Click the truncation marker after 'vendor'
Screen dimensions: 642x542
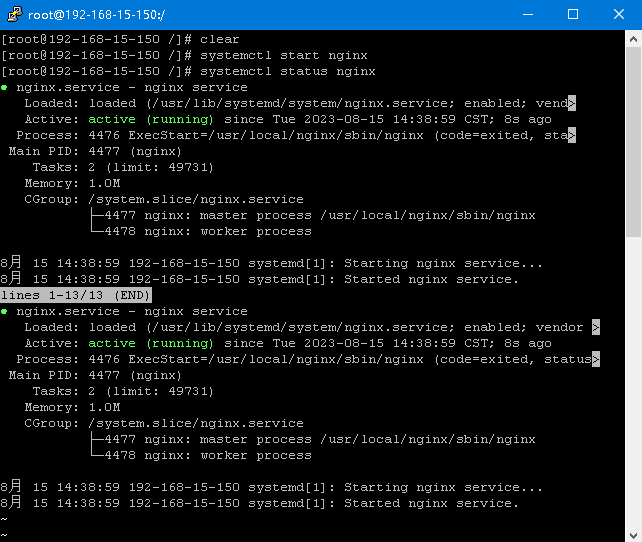(x=596, y=327)
